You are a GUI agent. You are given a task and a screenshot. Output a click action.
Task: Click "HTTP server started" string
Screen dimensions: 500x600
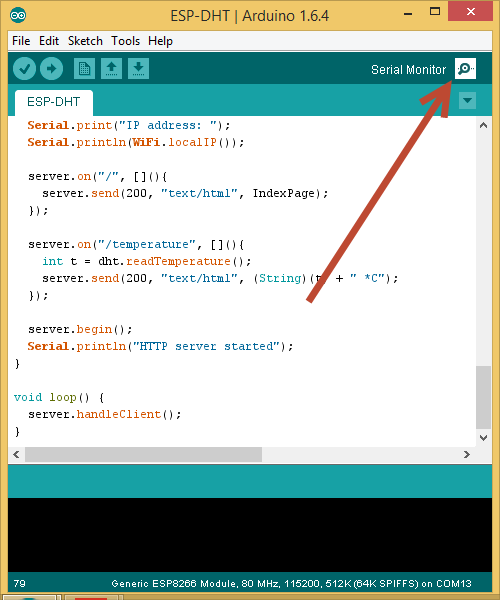(207, 346)
